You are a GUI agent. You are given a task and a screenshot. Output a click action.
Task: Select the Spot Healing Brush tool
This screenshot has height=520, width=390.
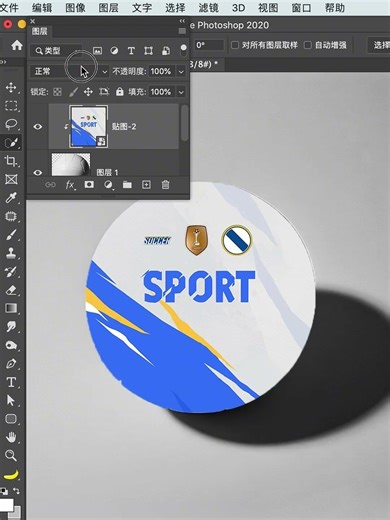[x=11, y=217]
